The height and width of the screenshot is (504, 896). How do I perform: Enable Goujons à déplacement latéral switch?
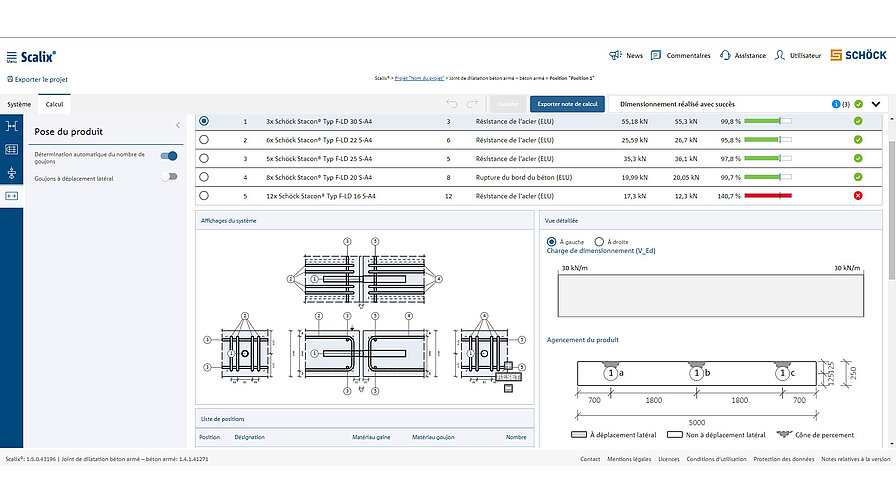tap(169, 177)
